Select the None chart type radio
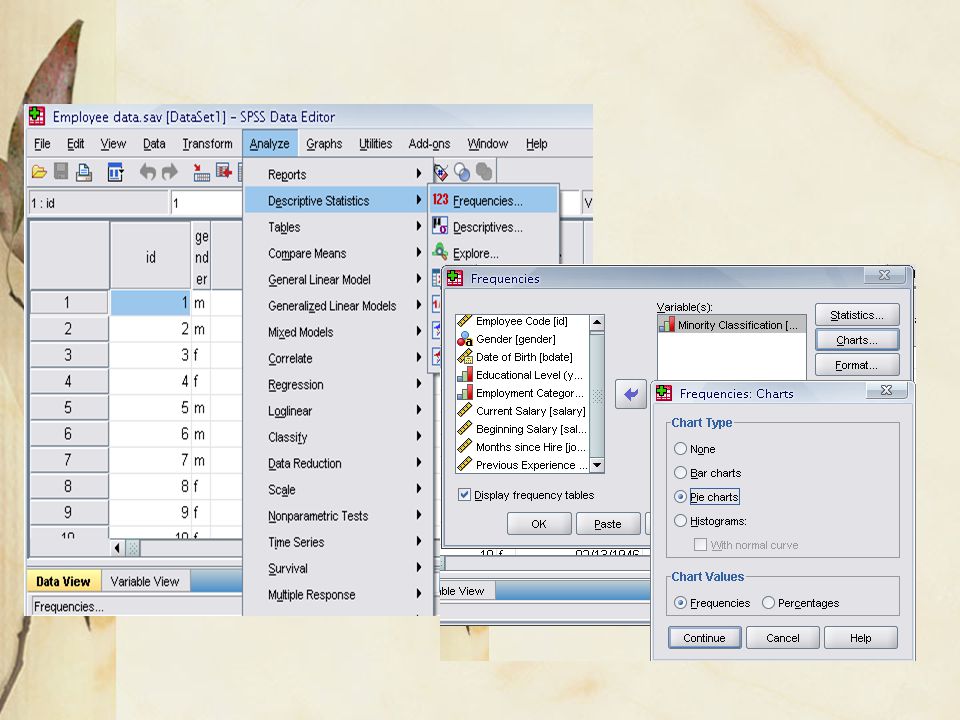The width and height of the screenshot is (960, 720). [680, 448]
